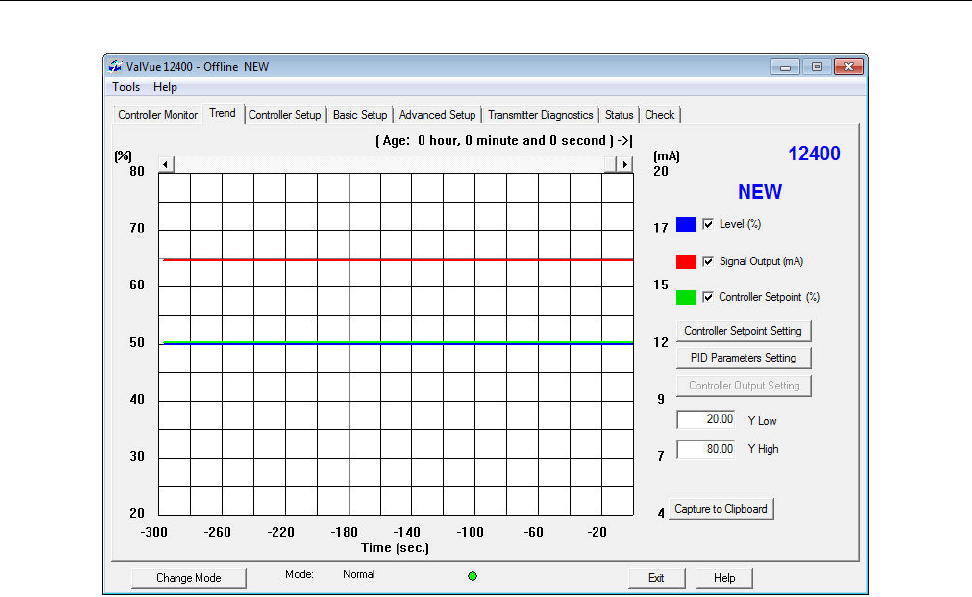972x597 pixels.
Task: Click the Time (sec.) axis label
Action: tap(395, 548)
